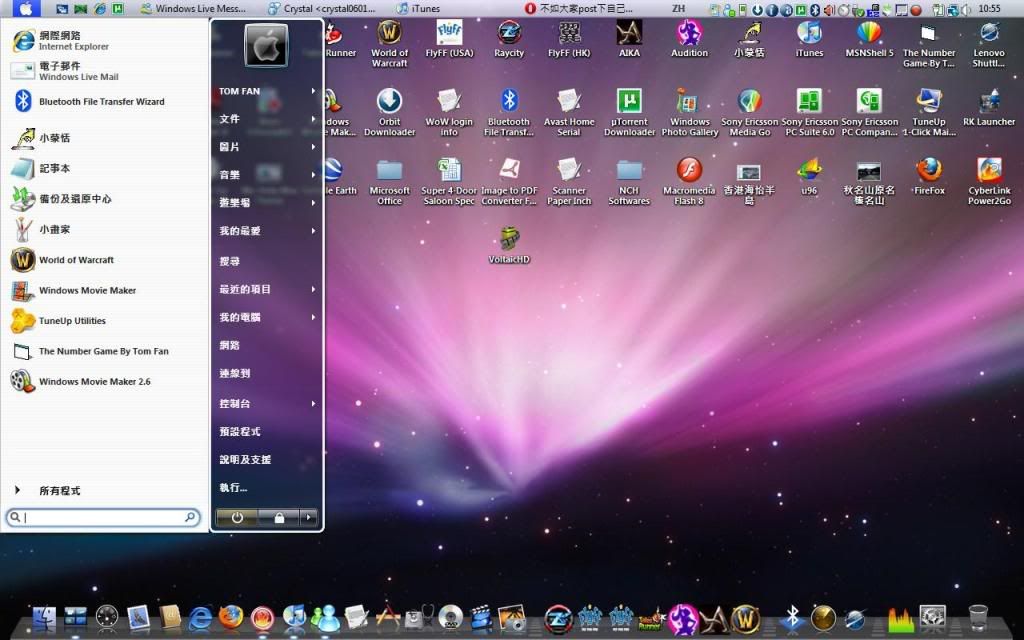Open the FireFox desktop shortcut
This screenshot has width=1024, height=640.
(929, 176)
